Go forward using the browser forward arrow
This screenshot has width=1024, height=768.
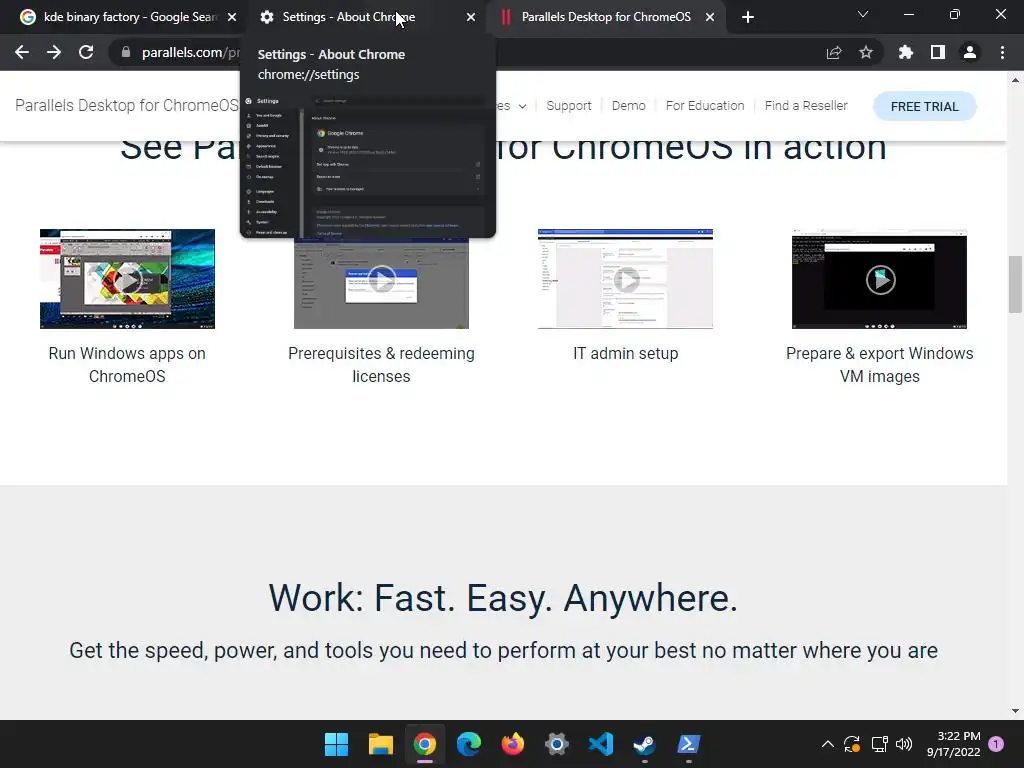(54, 52)
